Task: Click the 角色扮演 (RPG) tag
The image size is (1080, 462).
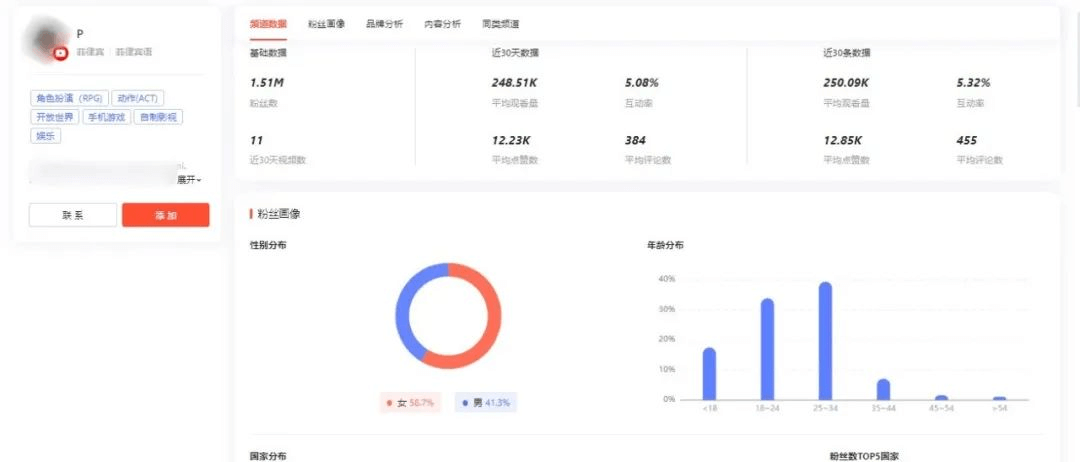Action: pos(68,98)
